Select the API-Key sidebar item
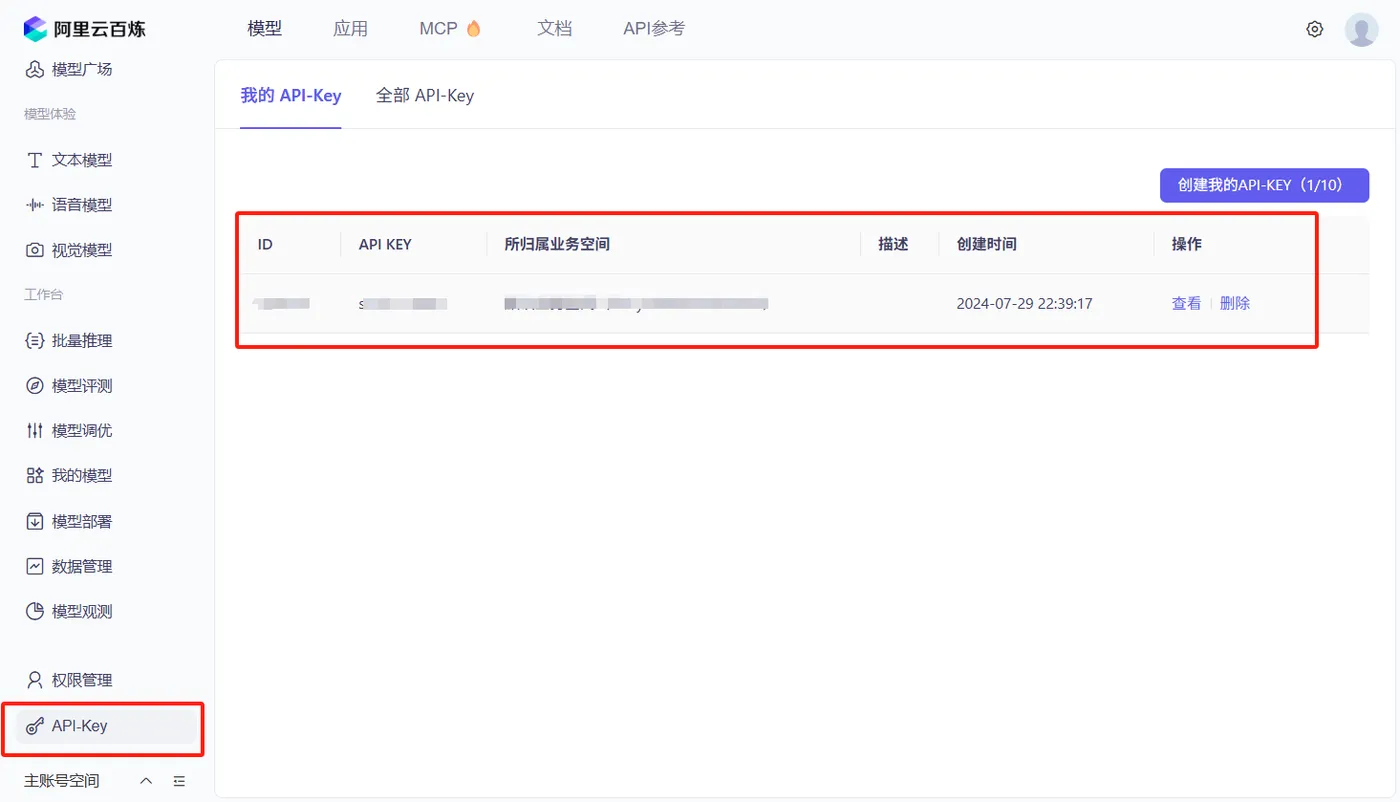The image size is (1400, 802). click(107, 726)
